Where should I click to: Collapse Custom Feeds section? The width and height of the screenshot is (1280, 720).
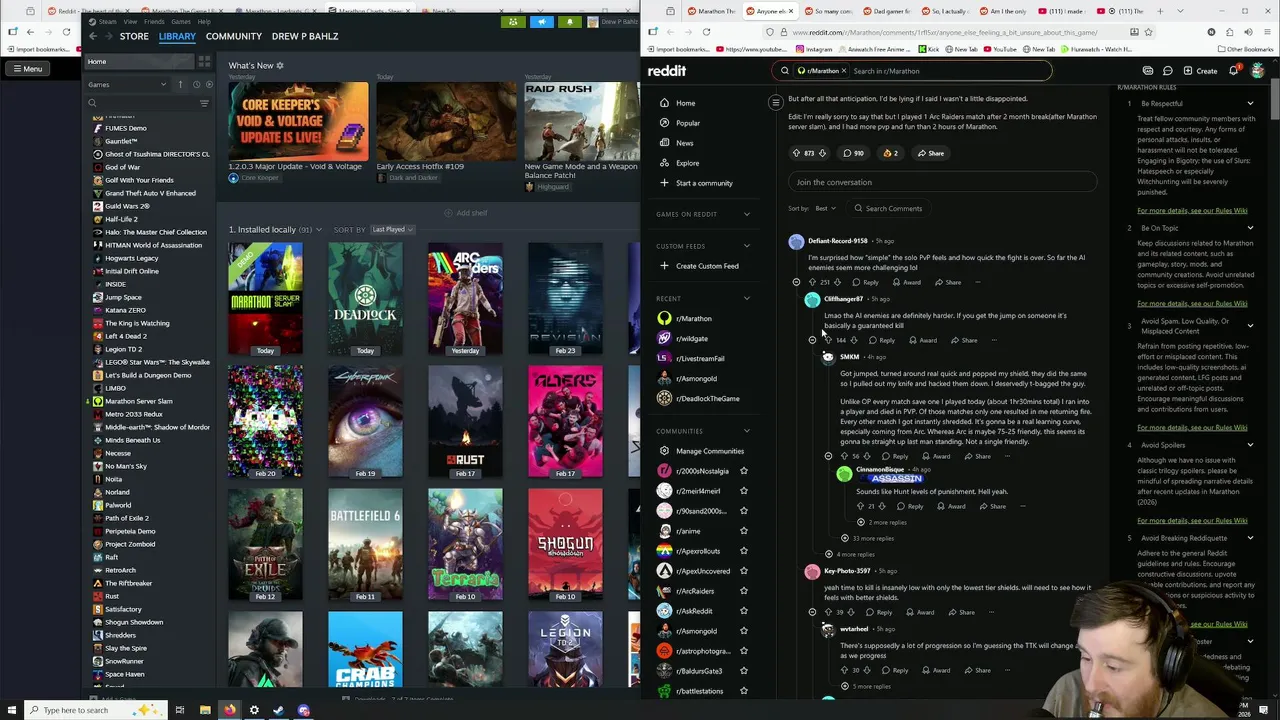[x=746, y=246]
